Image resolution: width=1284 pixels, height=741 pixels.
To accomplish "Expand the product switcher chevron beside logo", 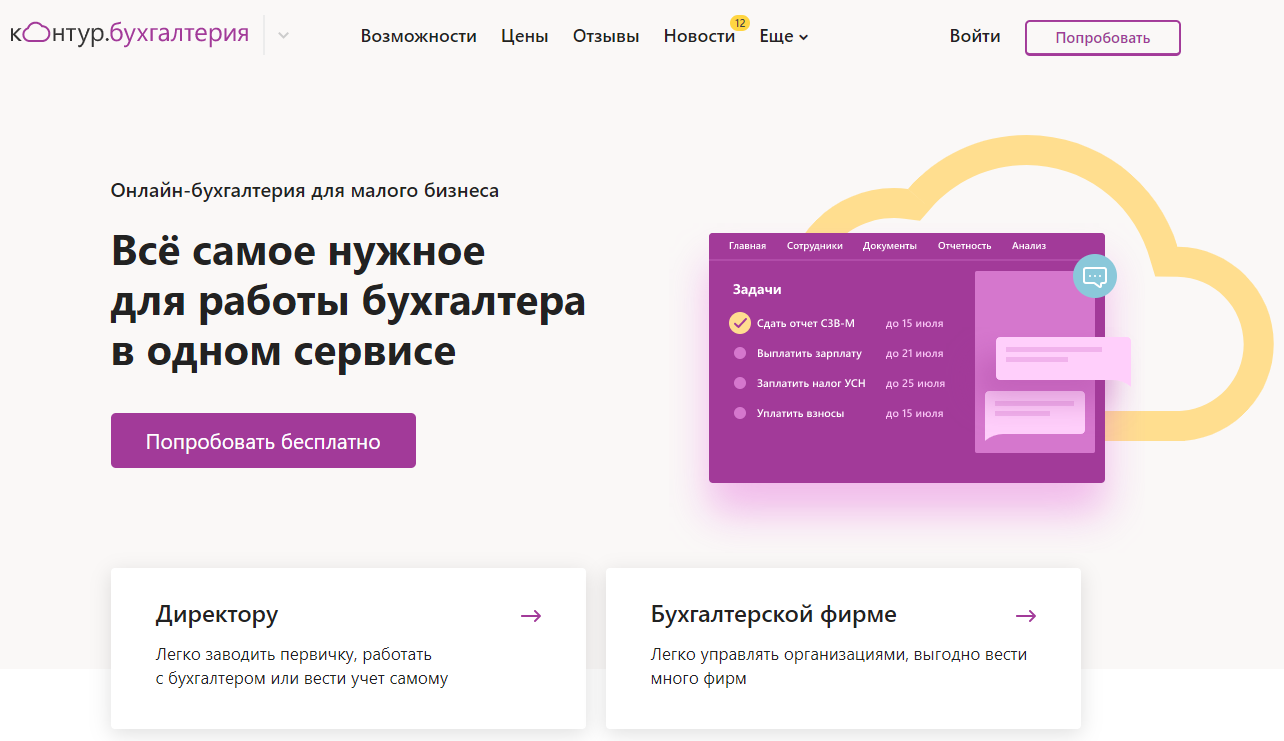I will (284, 36).
